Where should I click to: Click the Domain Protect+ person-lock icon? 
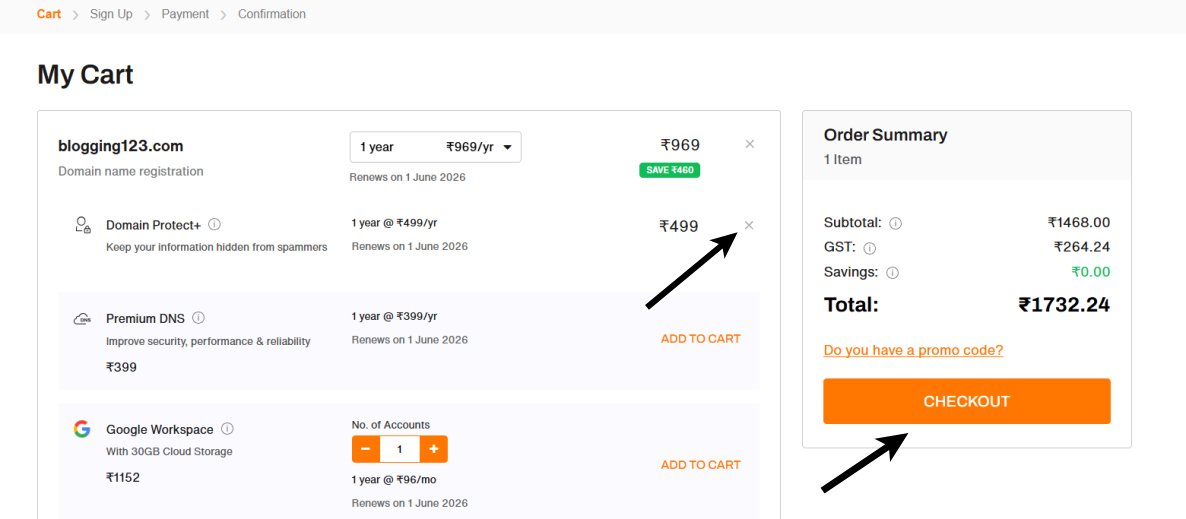tap(82, 225)
